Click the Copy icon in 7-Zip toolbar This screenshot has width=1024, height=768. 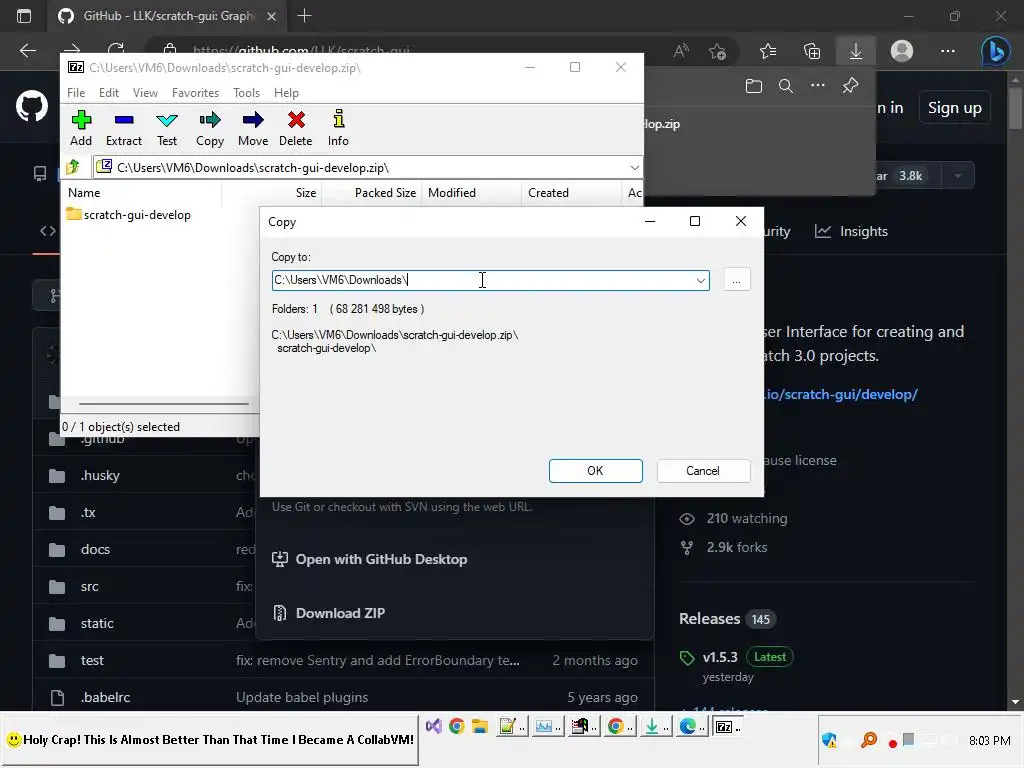click(210, 128)
